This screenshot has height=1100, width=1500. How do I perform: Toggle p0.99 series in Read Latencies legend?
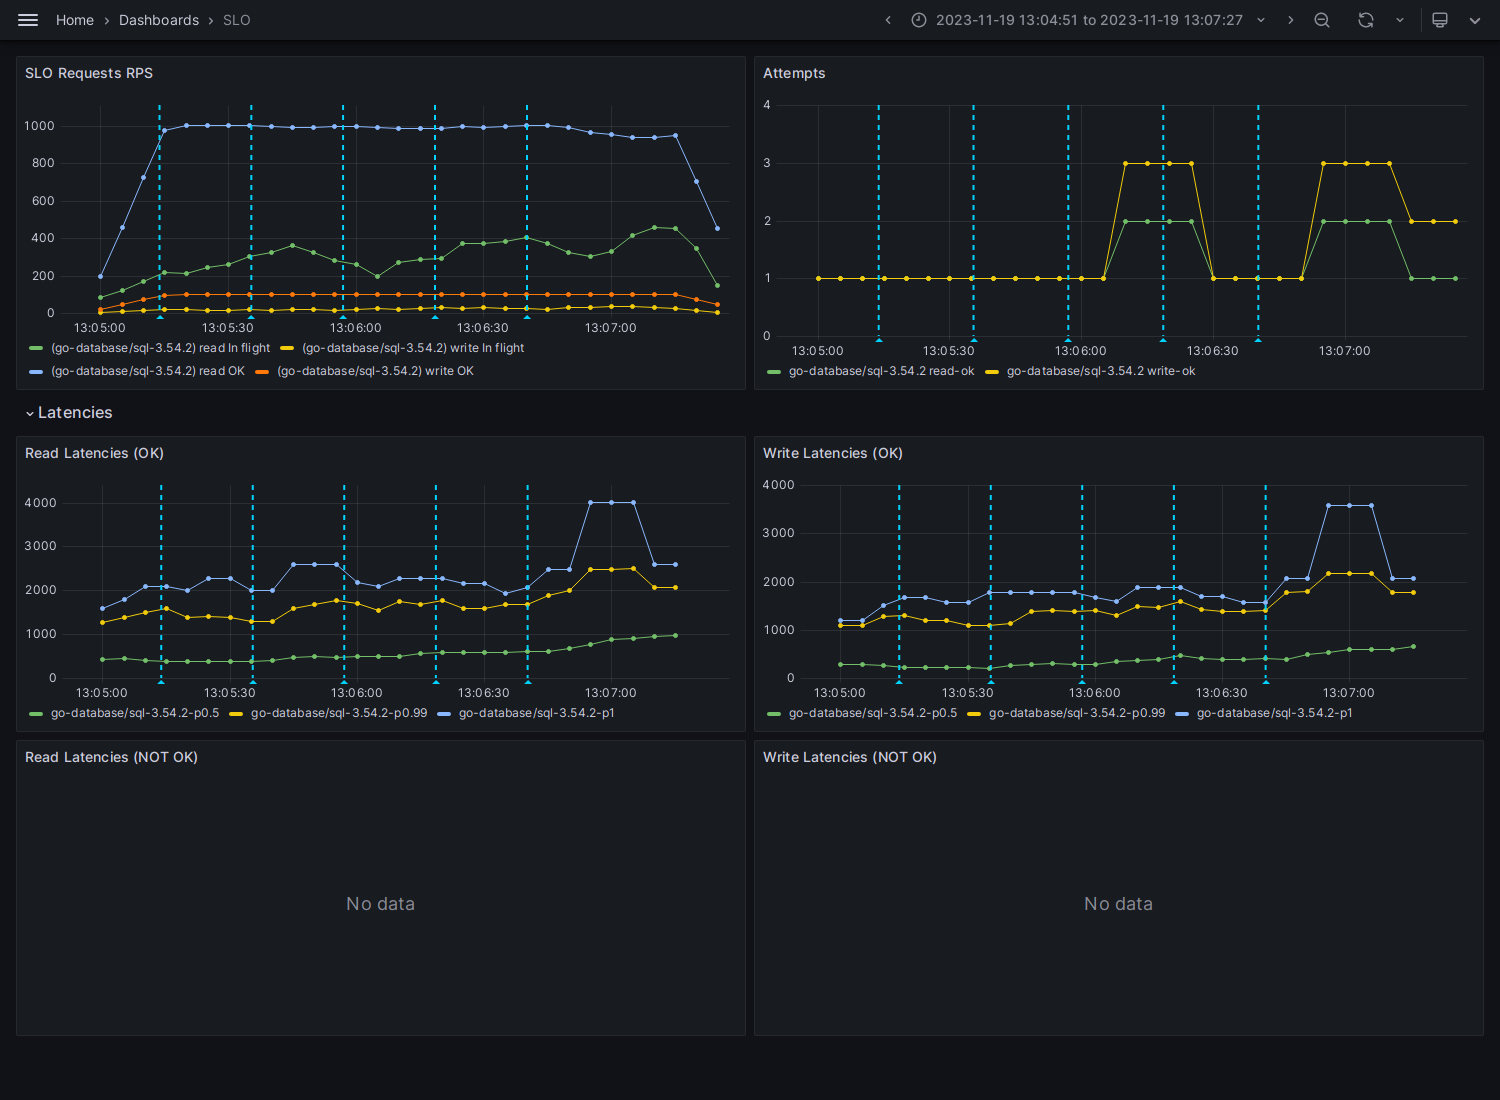[339, 713]
